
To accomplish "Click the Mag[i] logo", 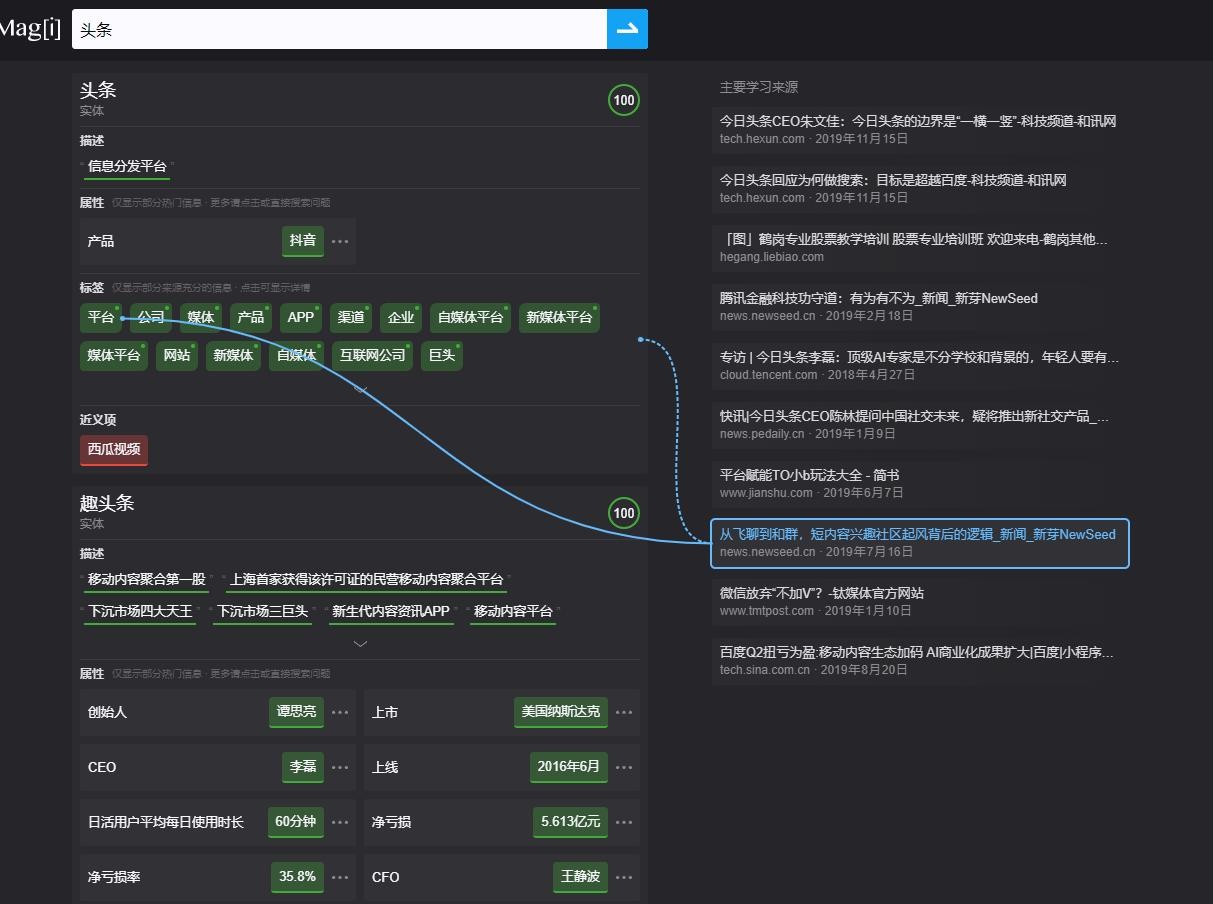I will pyautogui.click(x=29, y=28).
